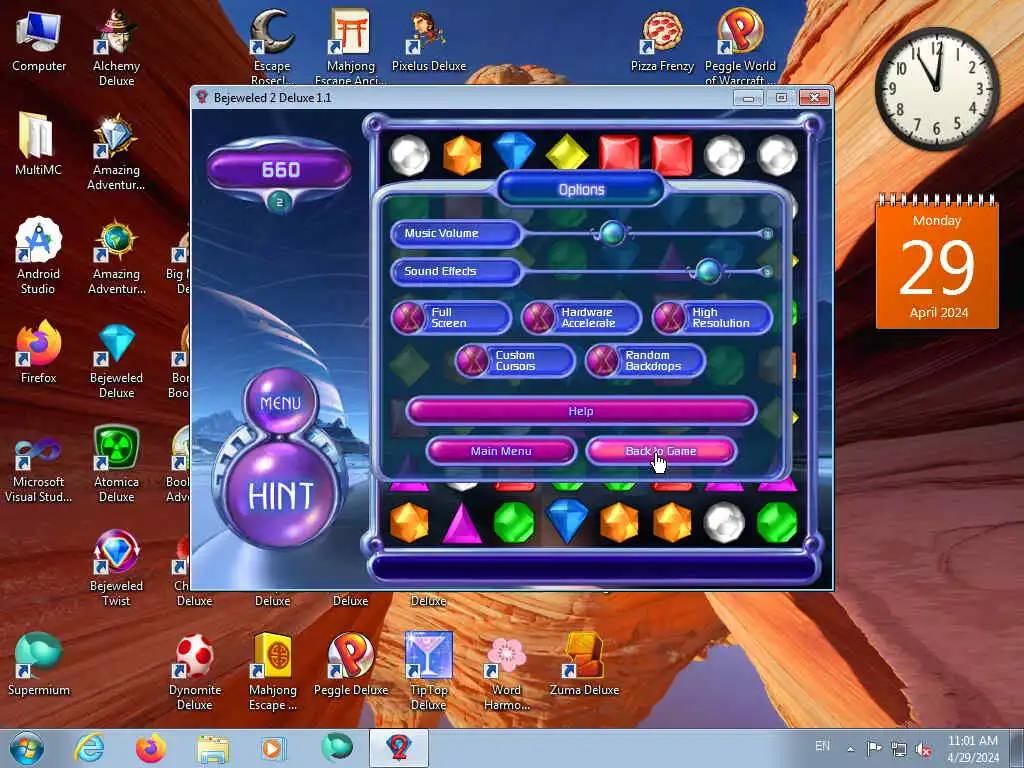This screenshot has width=1024, height=768.
Task: Click the purple HINT orb
Action: [x=281, y=493]
